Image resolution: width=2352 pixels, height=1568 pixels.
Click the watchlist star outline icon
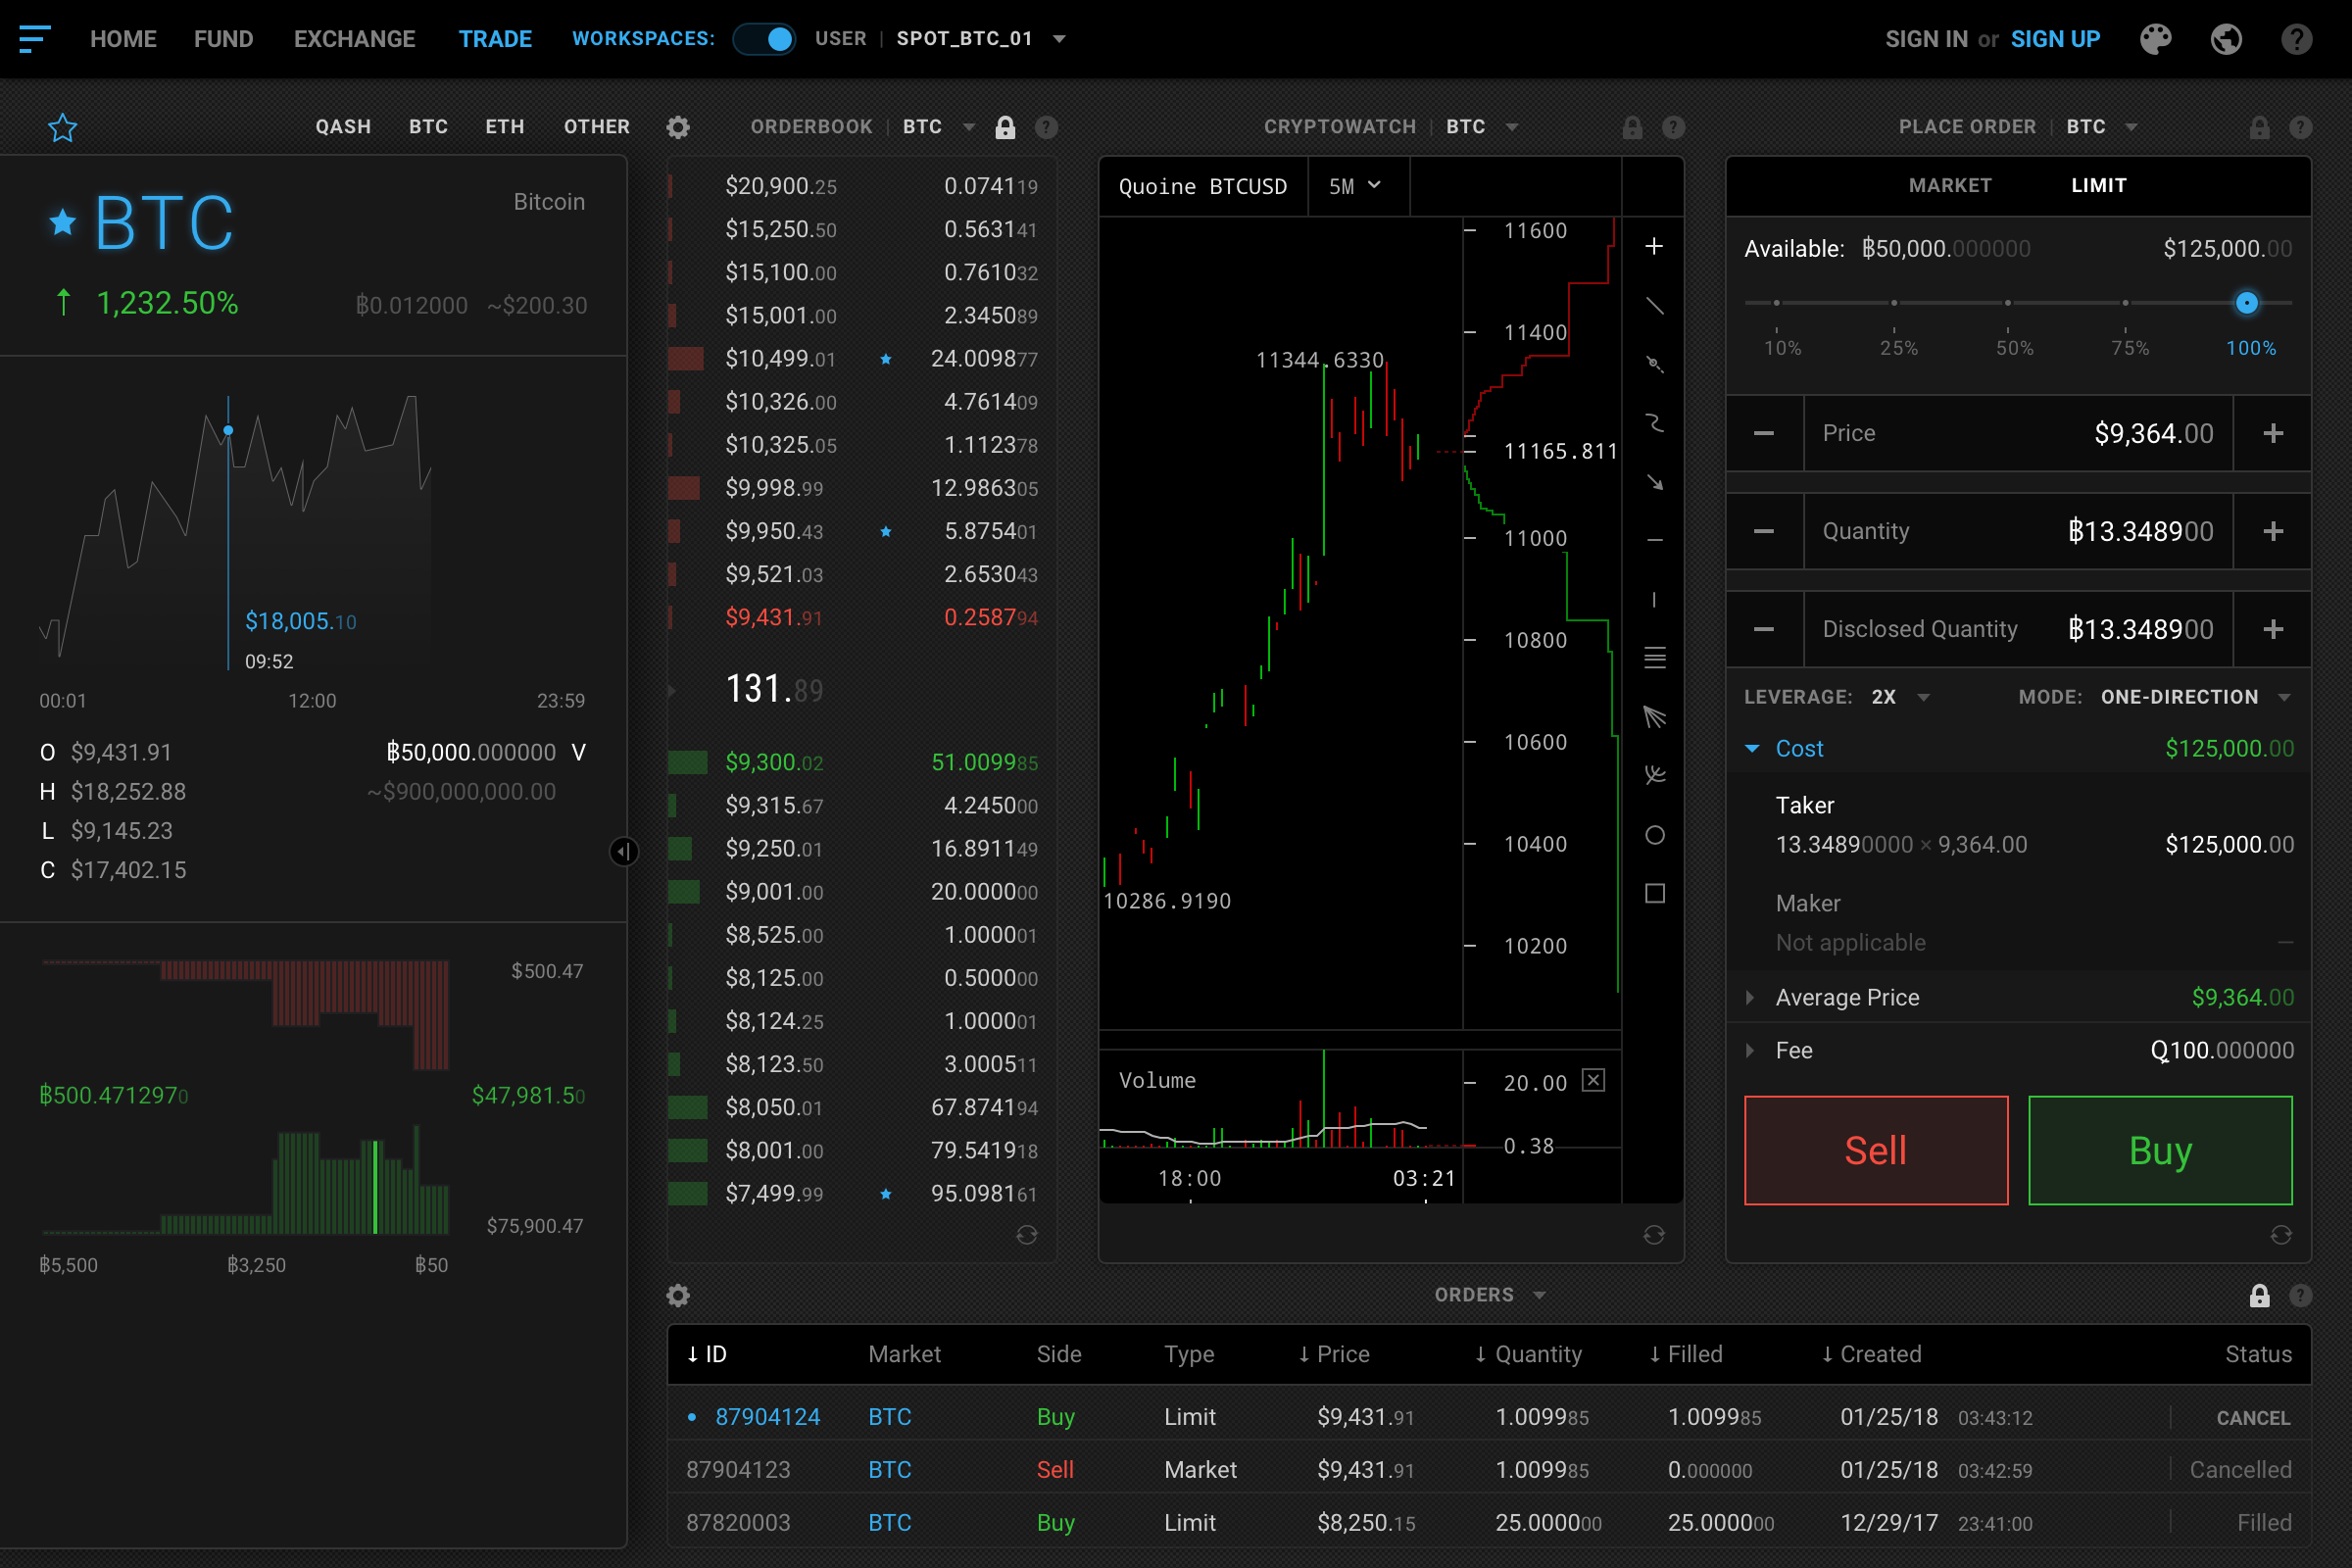[x=63, y=127]
